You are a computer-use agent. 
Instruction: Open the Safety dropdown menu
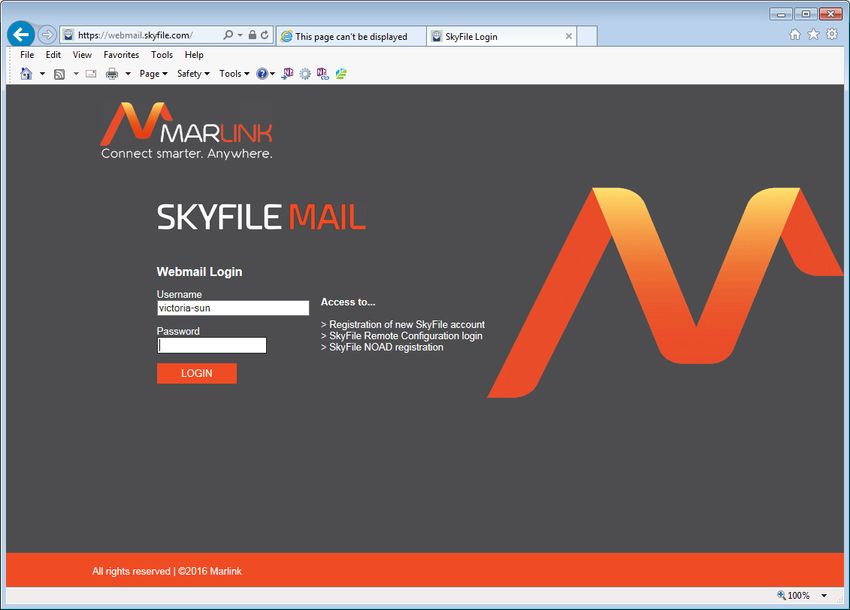click(x=193, y=74)
